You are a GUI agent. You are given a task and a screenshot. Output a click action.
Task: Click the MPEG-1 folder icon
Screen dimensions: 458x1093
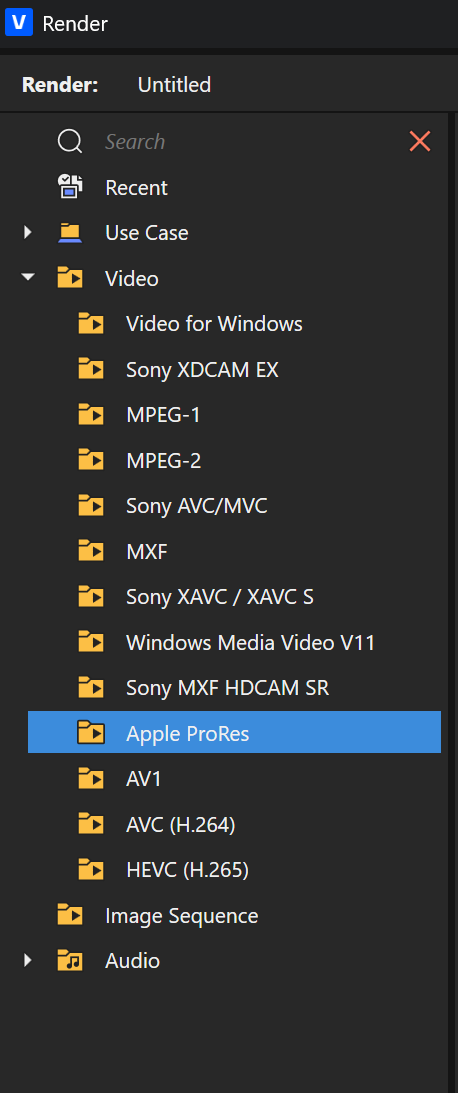click(x=91, y=414)
